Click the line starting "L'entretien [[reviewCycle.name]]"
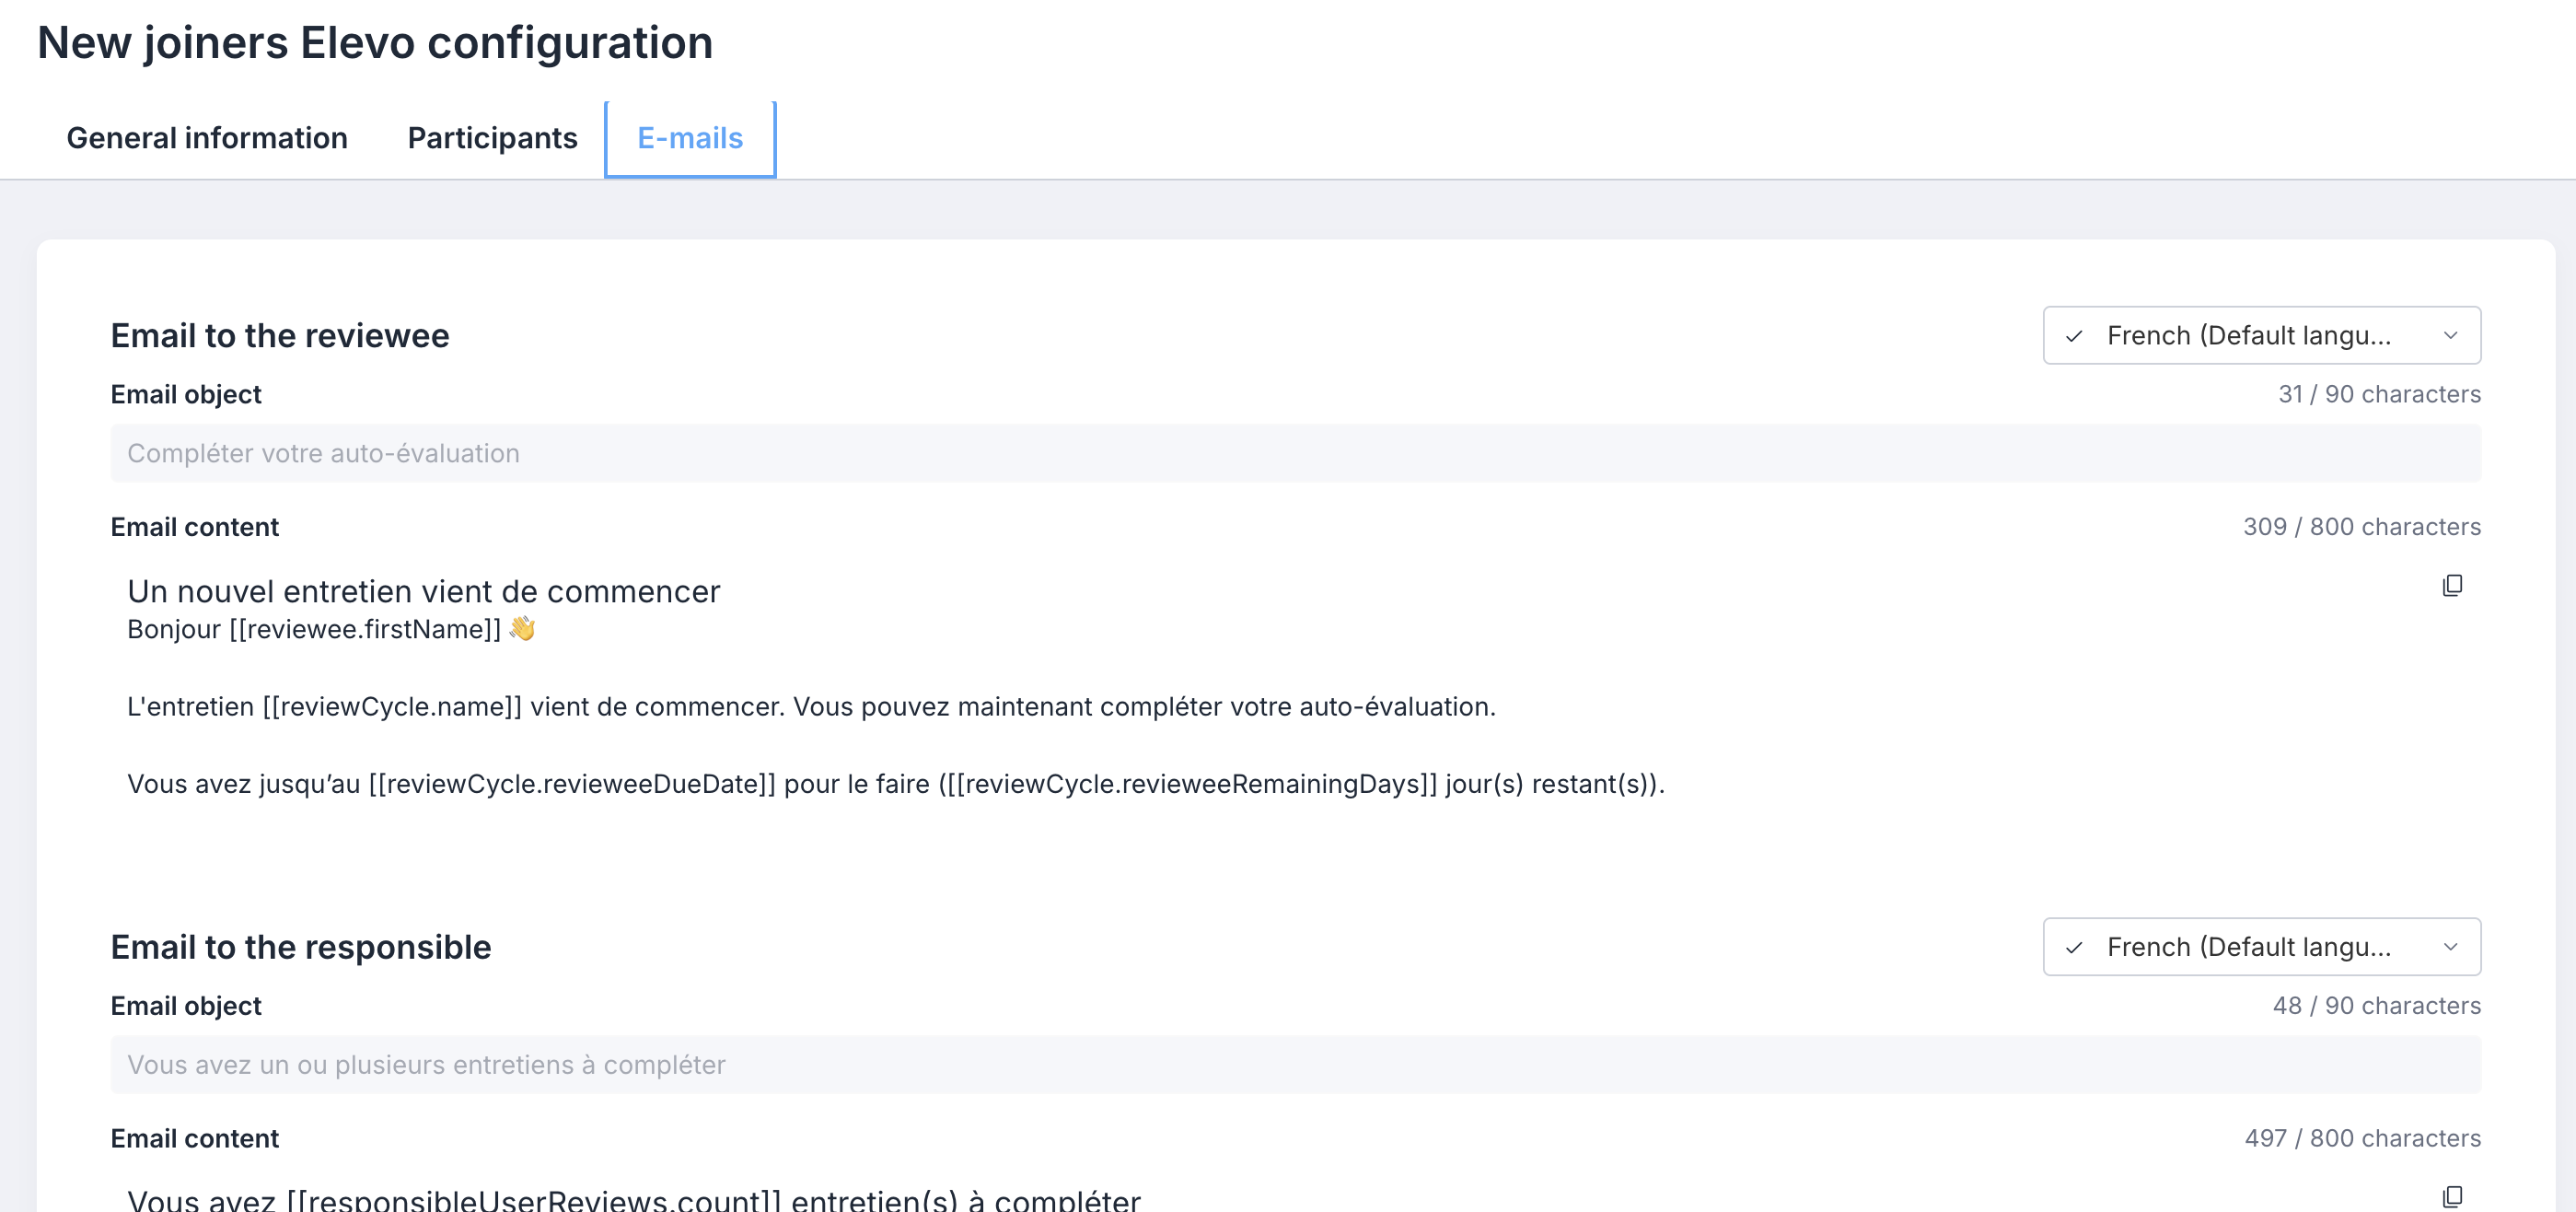The width and height of the screenshot is (2576, 1212). [x=811, y=706]
